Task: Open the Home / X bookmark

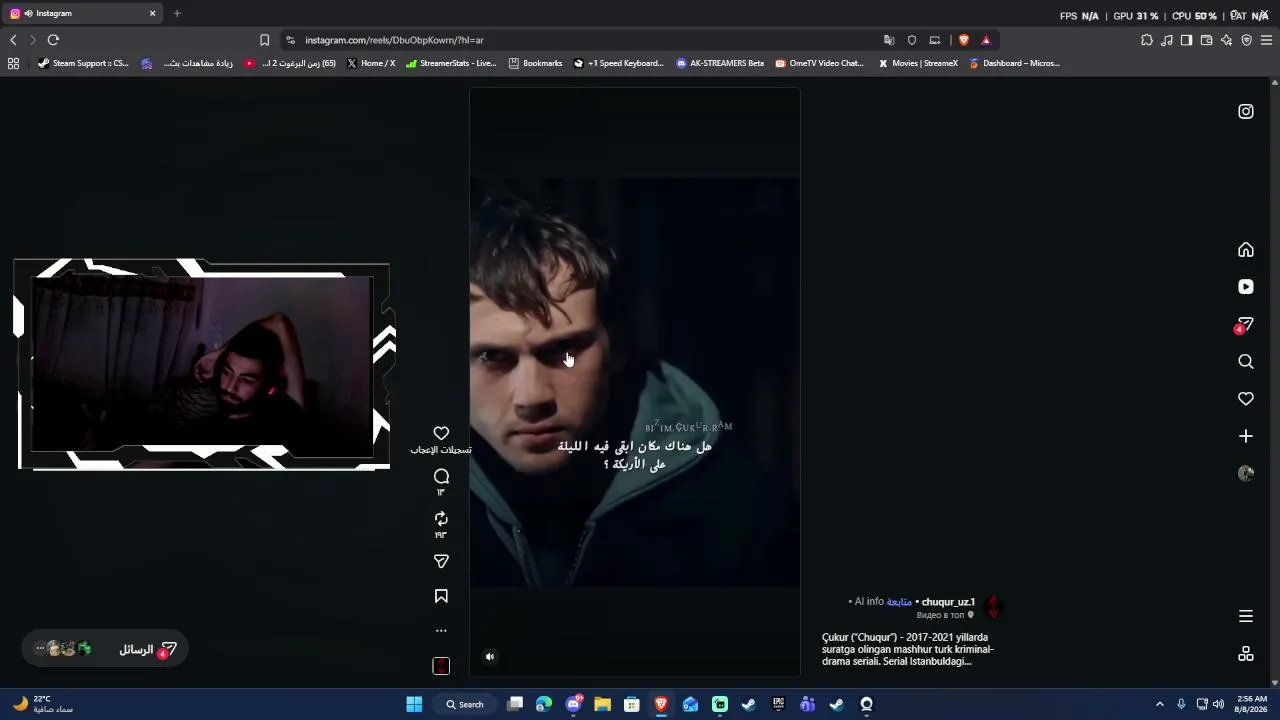Action: (x=371, y=63)
